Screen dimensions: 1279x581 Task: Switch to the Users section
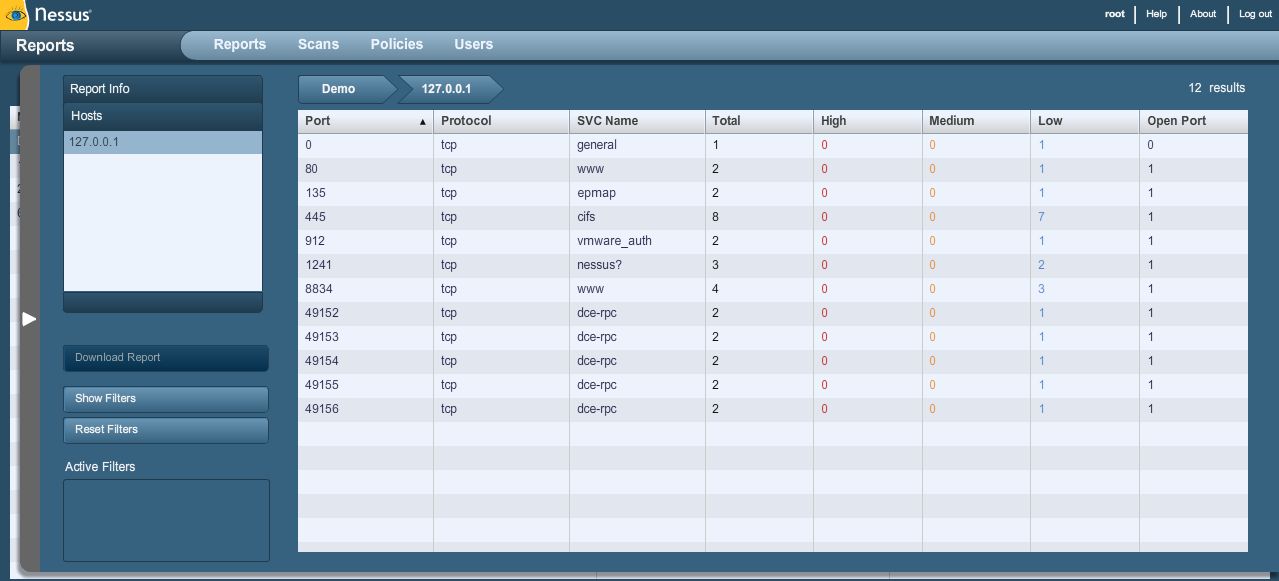pos(473,44)
